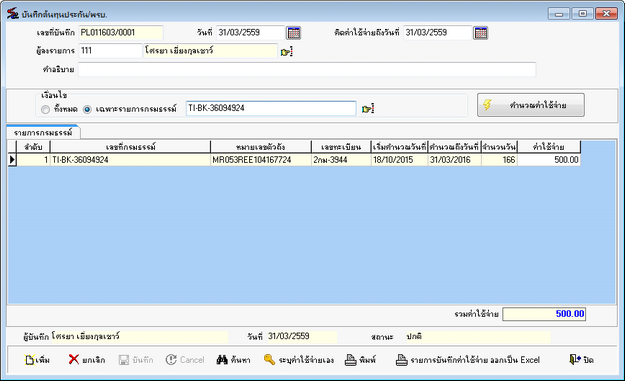The image size is (625, 381).
Task: Click the policy number input TI-BK-36094924
Action: click(x=271, y=108)
